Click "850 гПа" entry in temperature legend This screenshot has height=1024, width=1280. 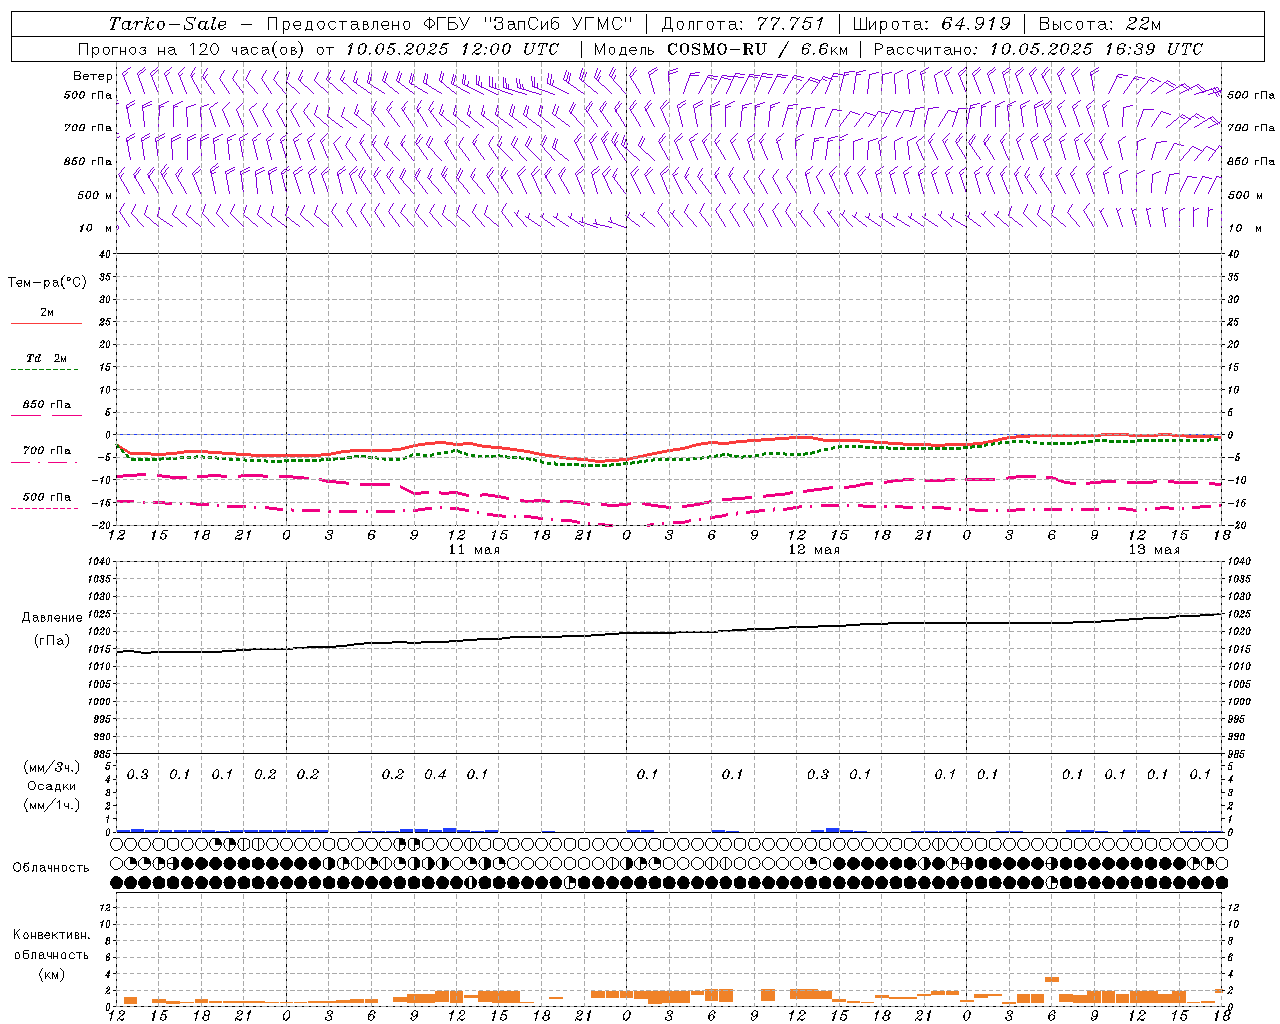tap(47, 405)
